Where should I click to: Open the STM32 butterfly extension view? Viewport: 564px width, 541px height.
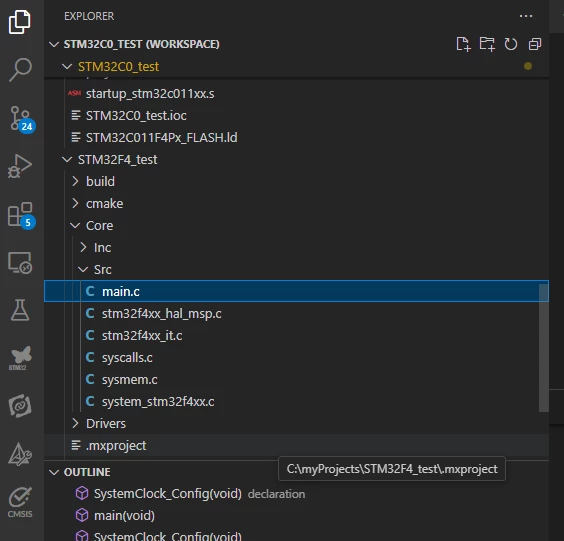pos(20,358)
